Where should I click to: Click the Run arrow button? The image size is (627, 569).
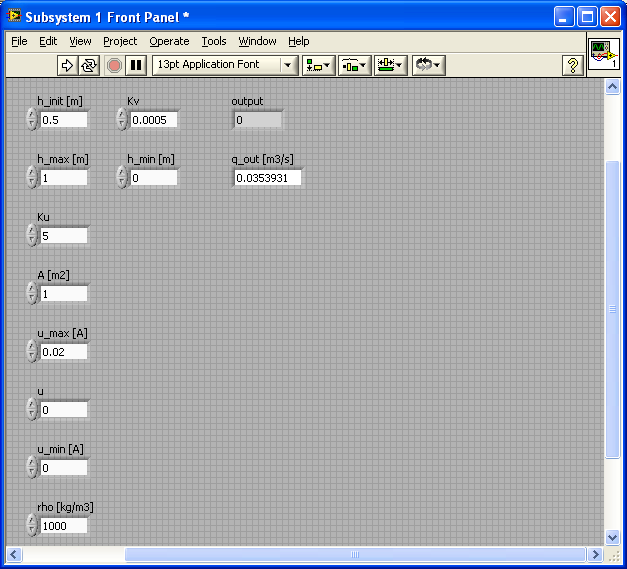[67, 65]
